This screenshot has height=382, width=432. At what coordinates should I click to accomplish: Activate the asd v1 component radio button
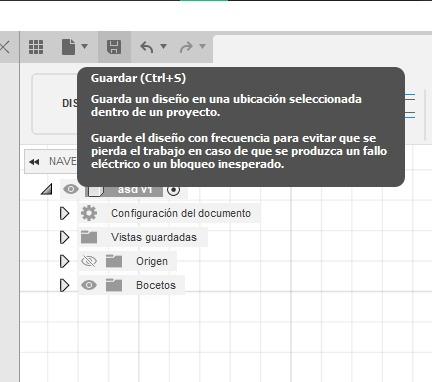173,190
